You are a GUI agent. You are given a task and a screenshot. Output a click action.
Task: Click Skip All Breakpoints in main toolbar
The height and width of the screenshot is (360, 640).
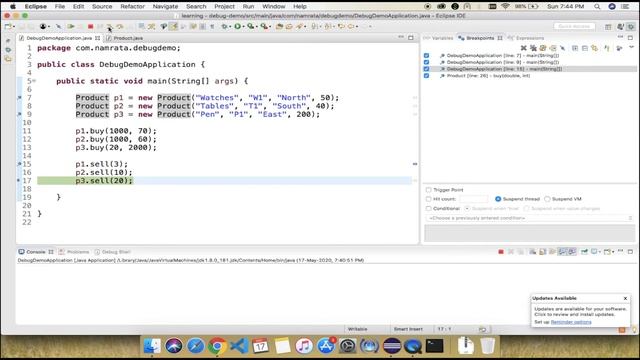58,27
